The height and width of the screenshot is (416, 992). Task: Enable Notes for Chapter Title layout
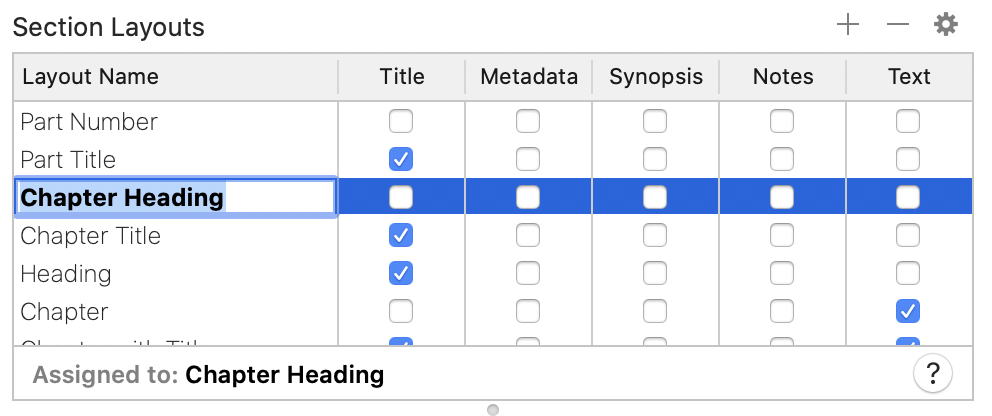point(782,236)
